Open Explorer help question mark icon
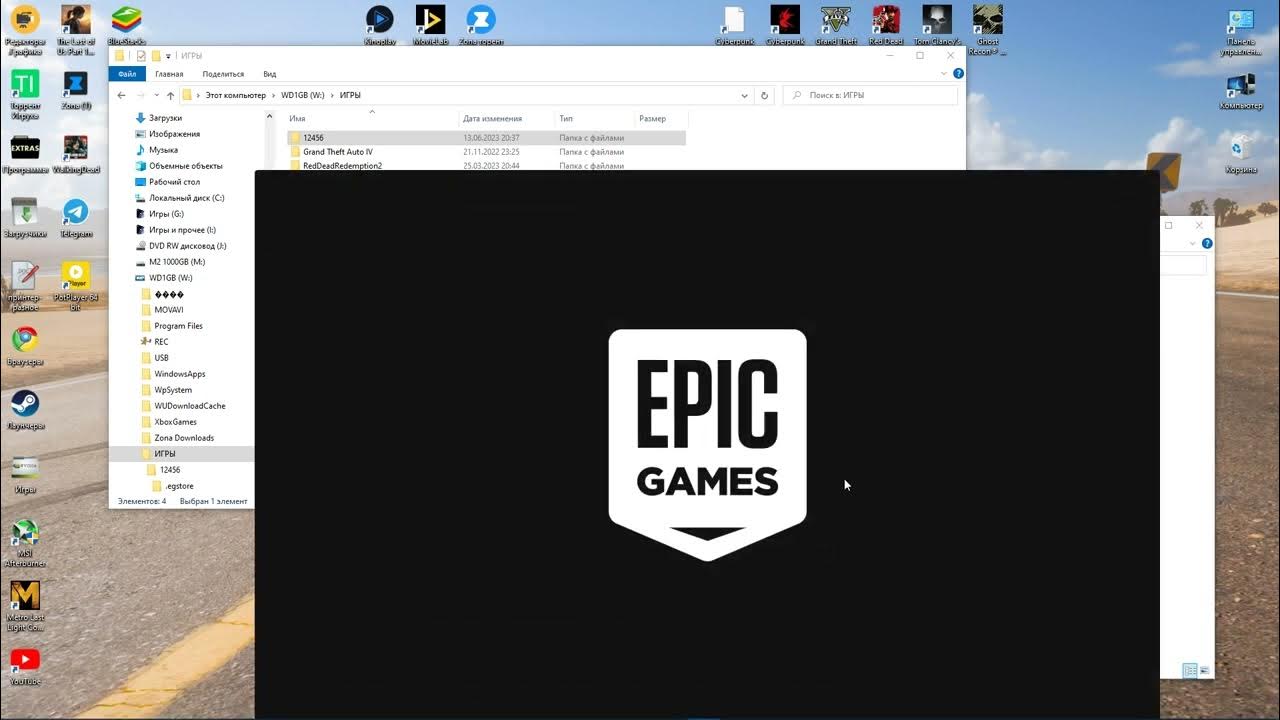The image size is (1280, 720). (959, 74)
